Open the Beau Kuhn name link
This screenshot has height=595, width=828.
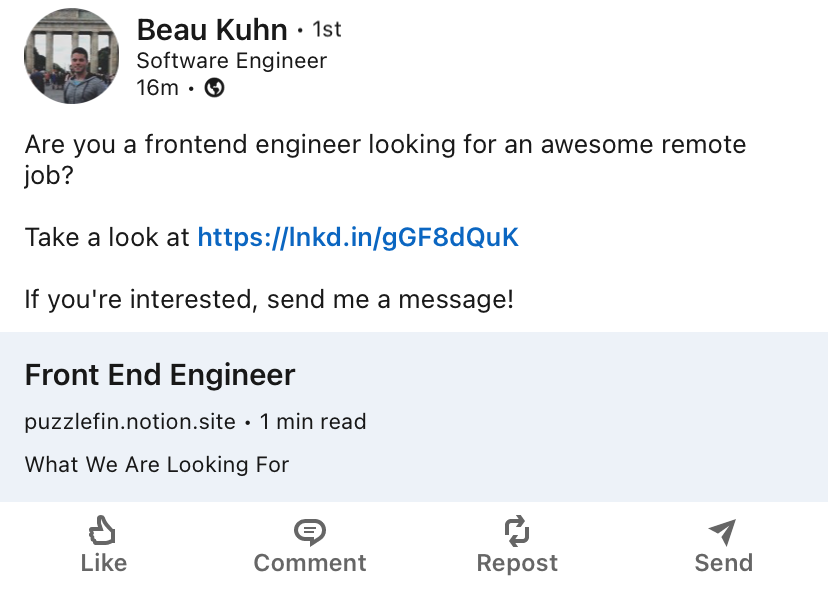[x=211, y=30]
